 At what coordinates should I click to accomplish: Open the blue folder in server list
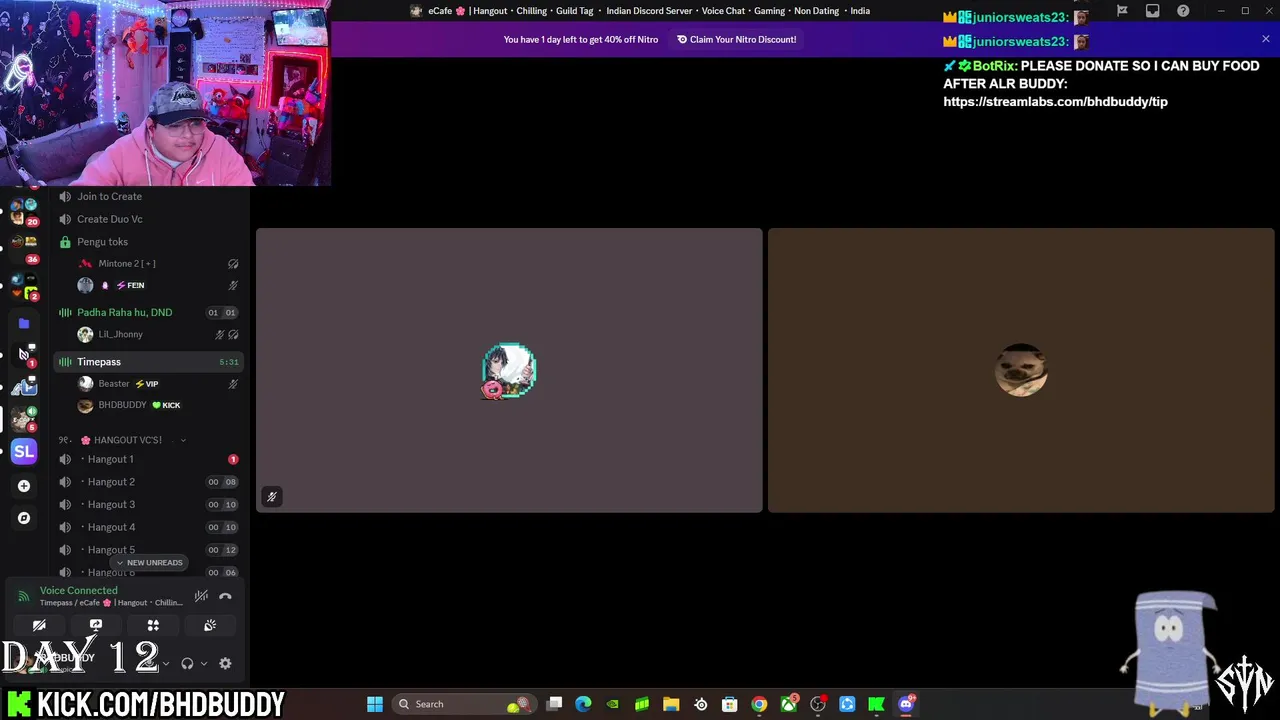tap(24, 323)
